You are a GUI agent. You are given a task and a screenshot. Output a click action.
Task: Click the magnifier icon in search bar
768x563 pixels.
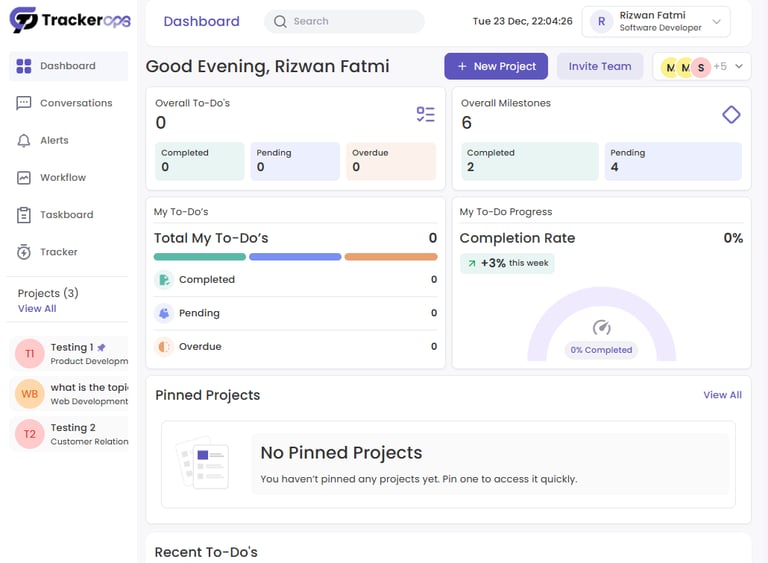click(x=280, y=21)
